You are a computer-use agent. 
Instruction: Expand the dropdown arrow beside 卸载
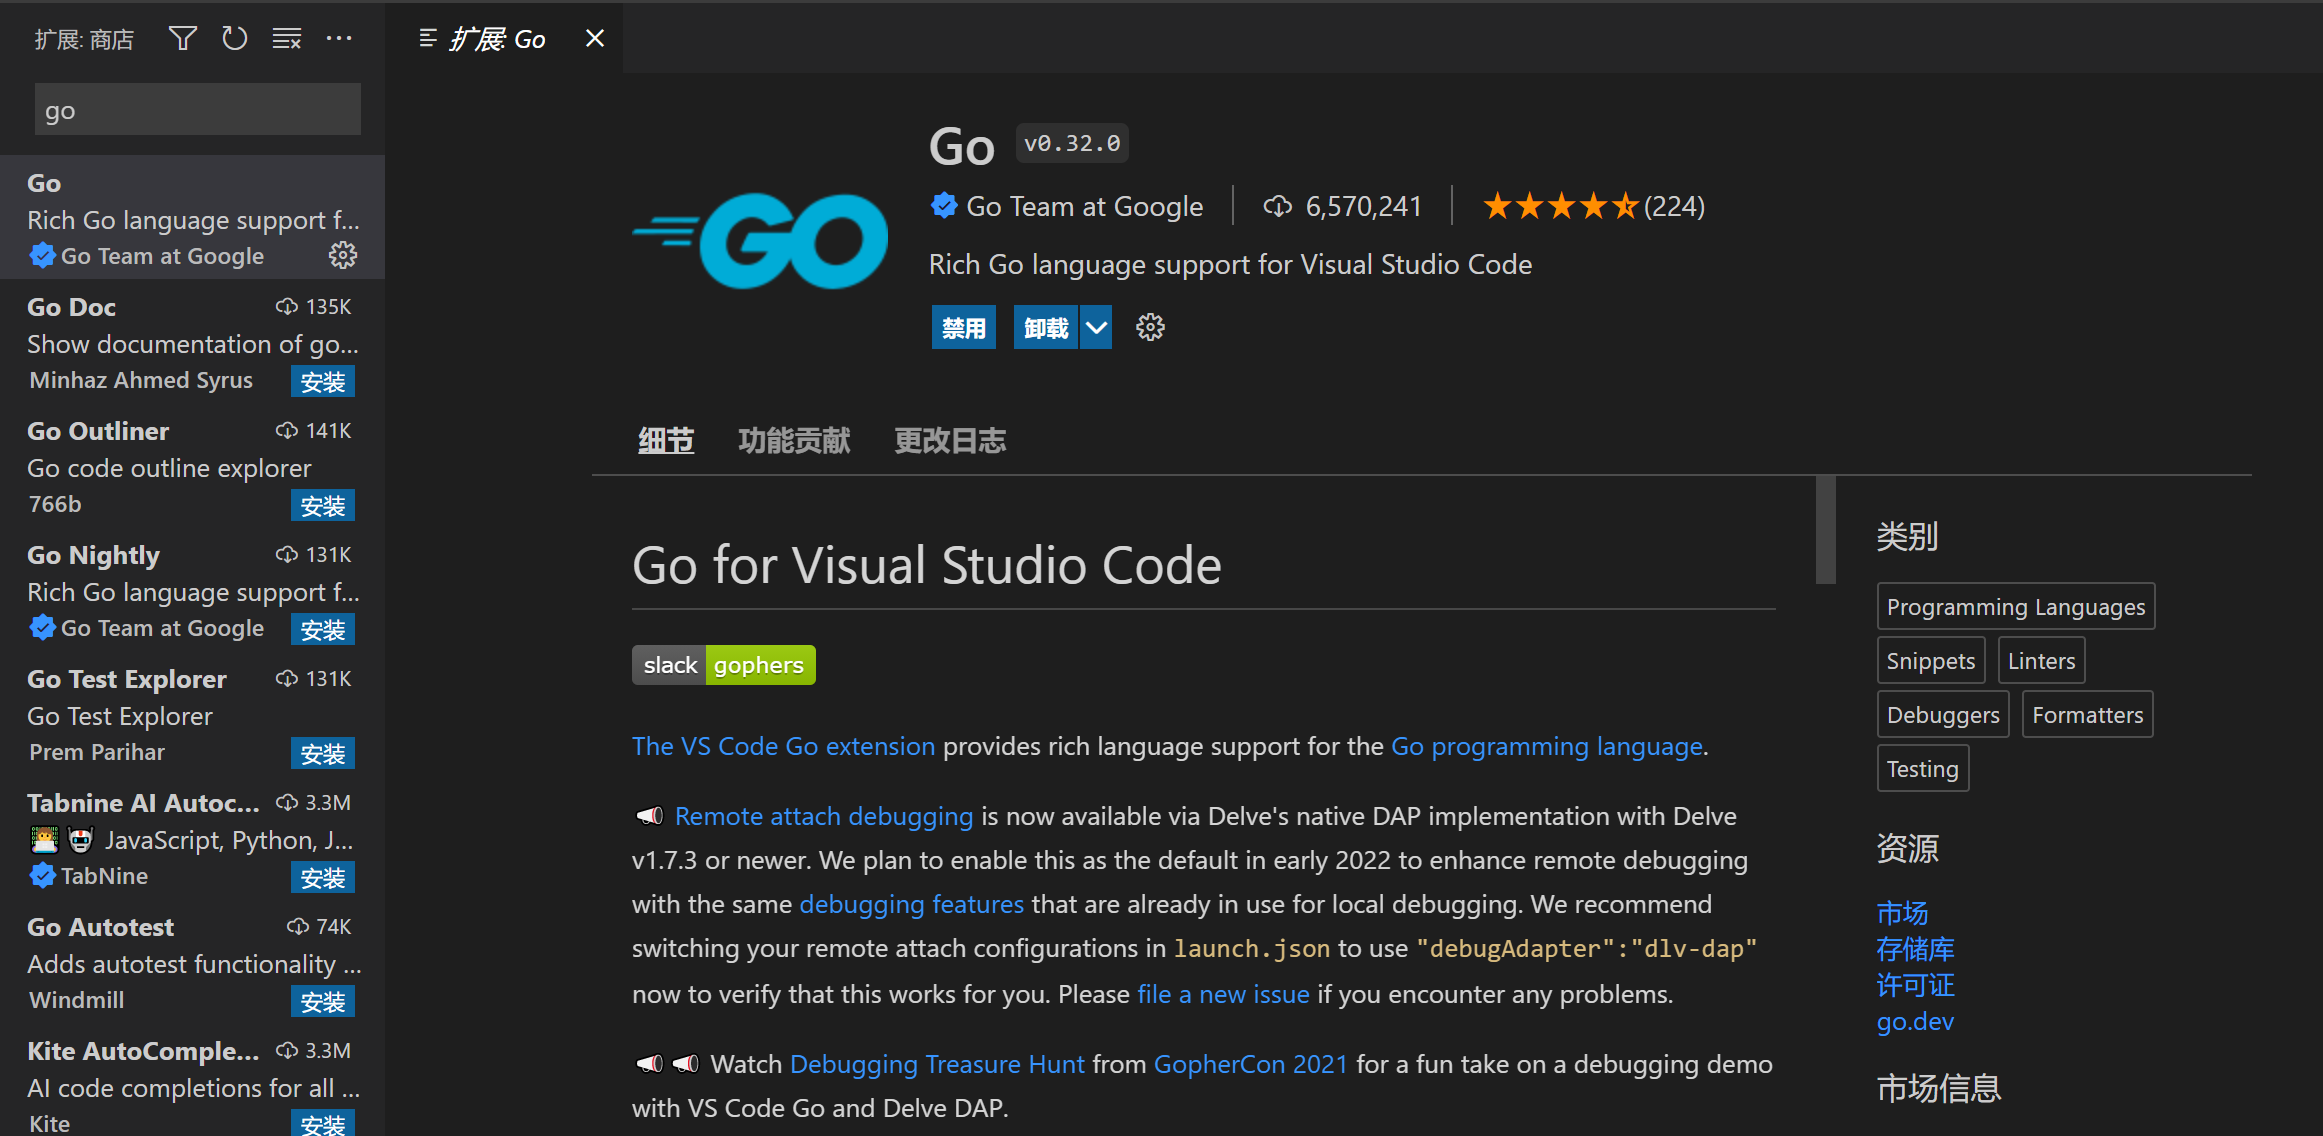point(1097,328)
